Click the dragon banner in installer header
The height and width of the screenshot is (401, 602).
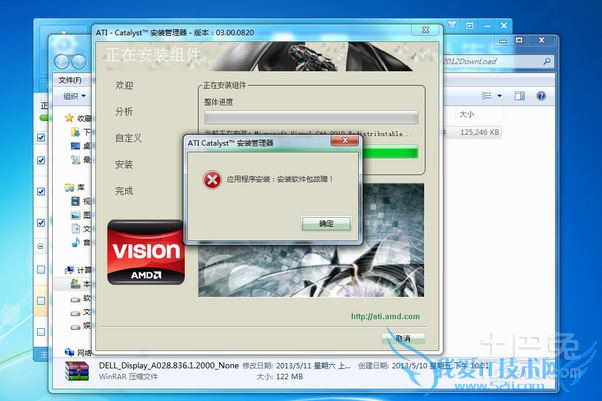(311, 56)
